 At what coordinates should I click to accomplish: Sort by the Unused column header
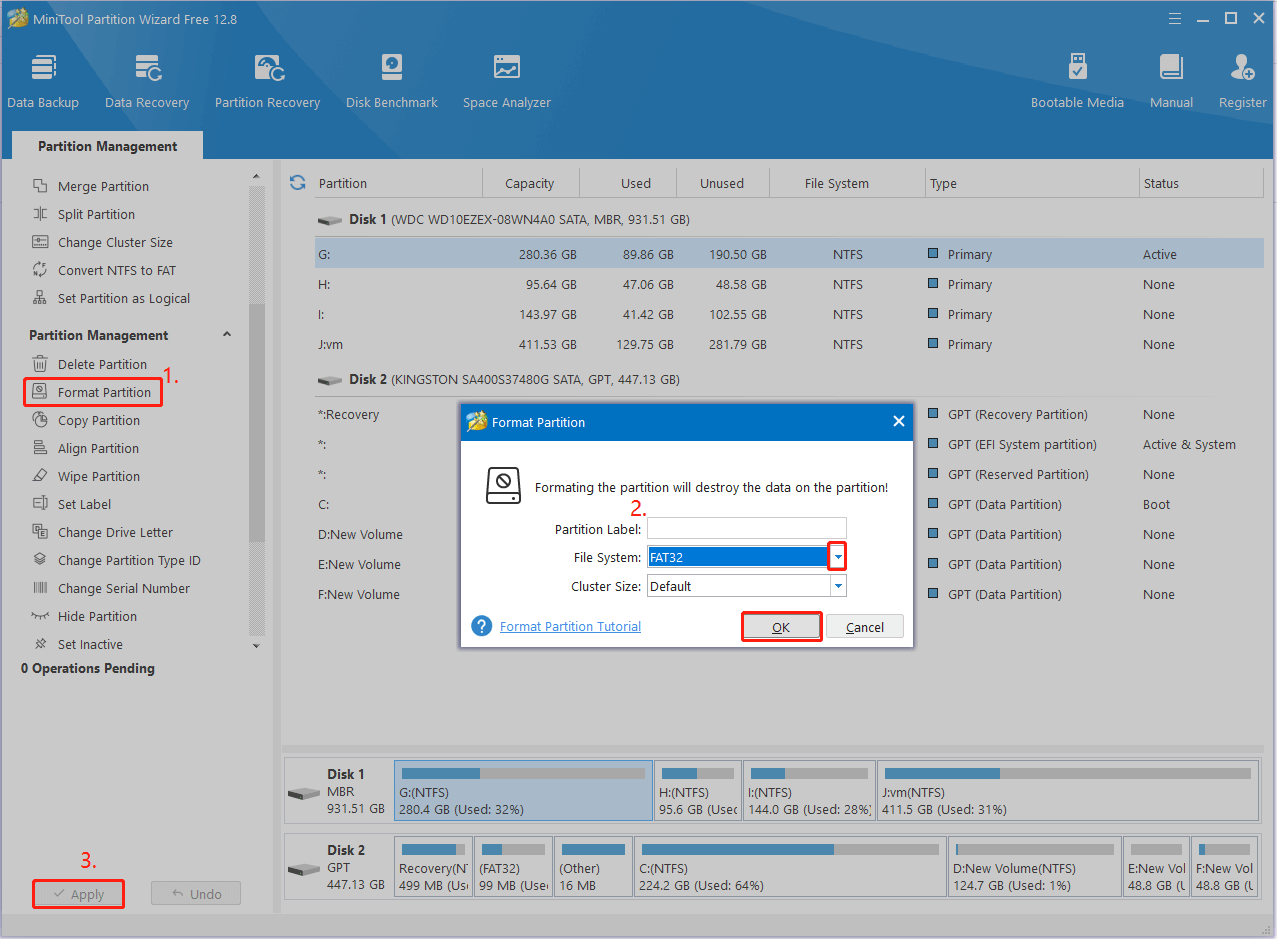tap(722, 183)
